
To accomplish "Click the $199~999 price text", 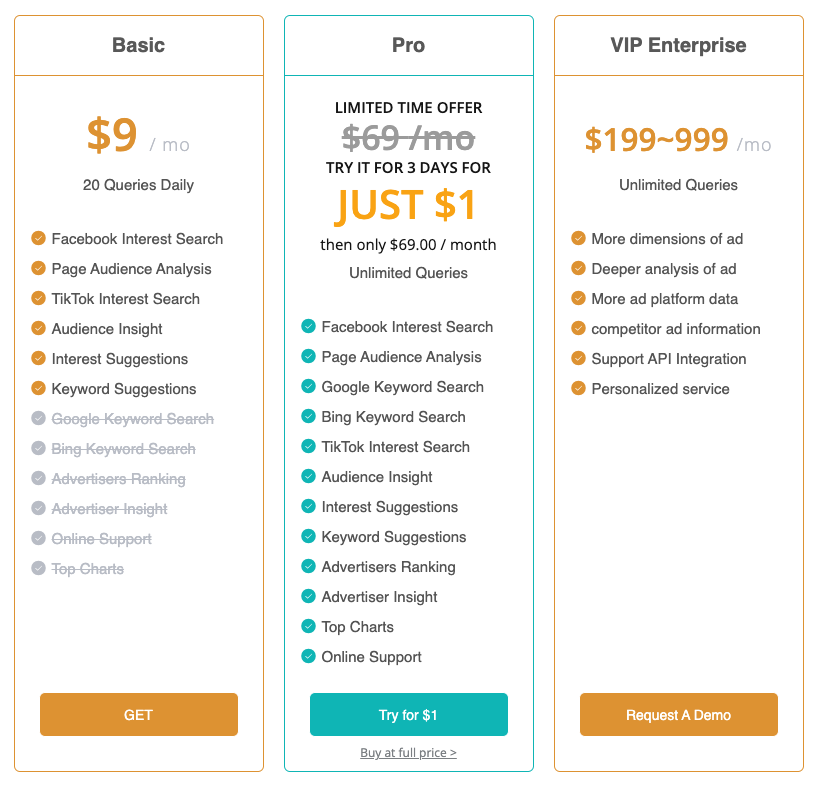I will coord(656,140).
